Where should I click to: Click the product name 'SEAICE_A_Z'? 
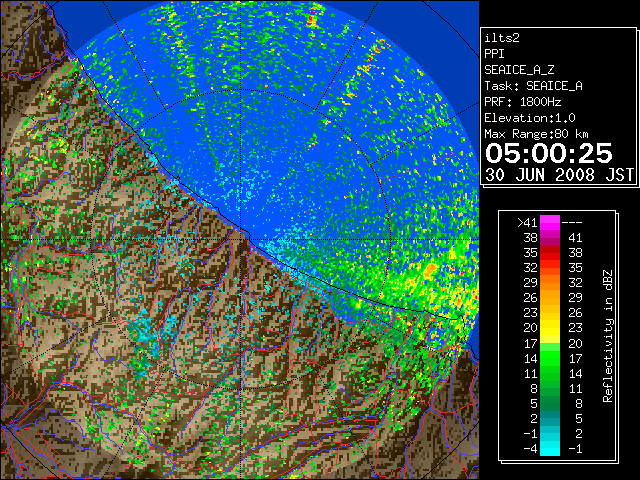[x=519, y=70]
